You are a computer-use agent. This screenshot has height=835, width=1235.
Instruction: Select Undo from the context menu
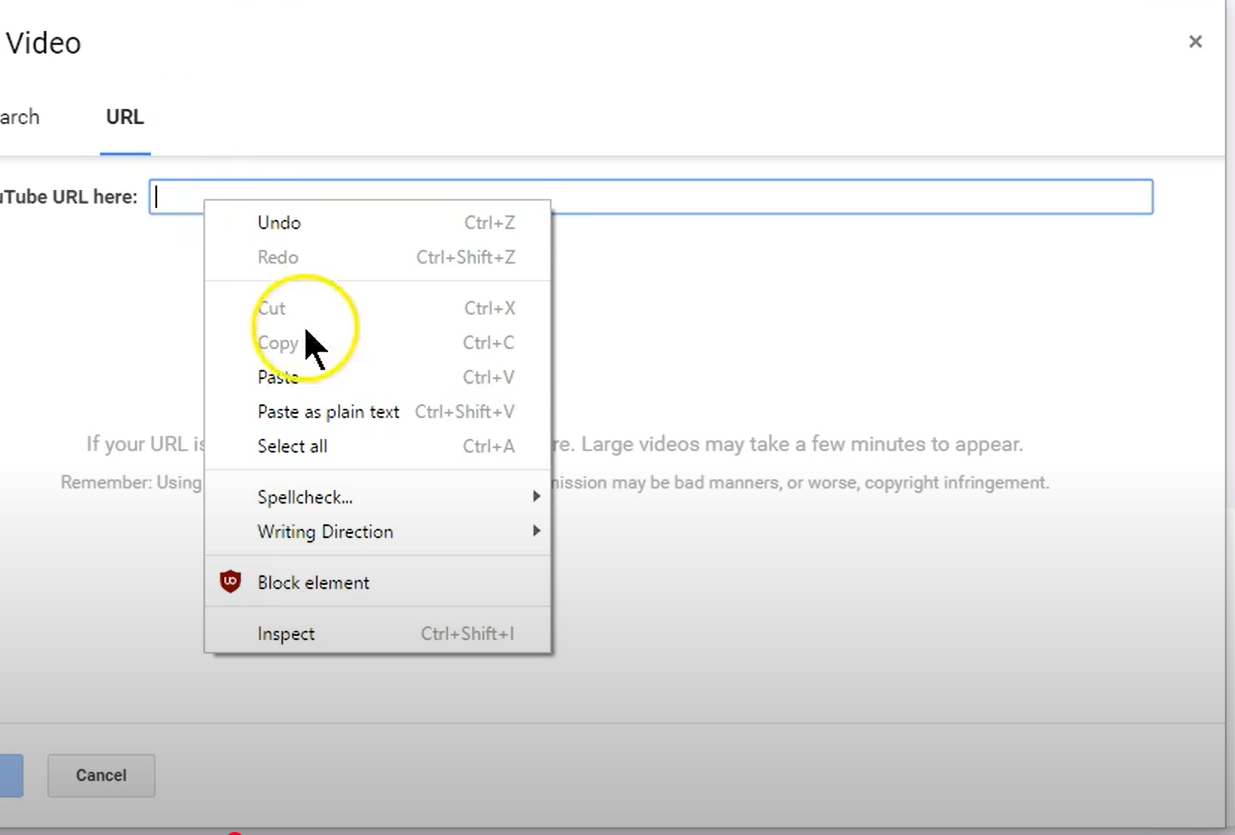(278, 222)
